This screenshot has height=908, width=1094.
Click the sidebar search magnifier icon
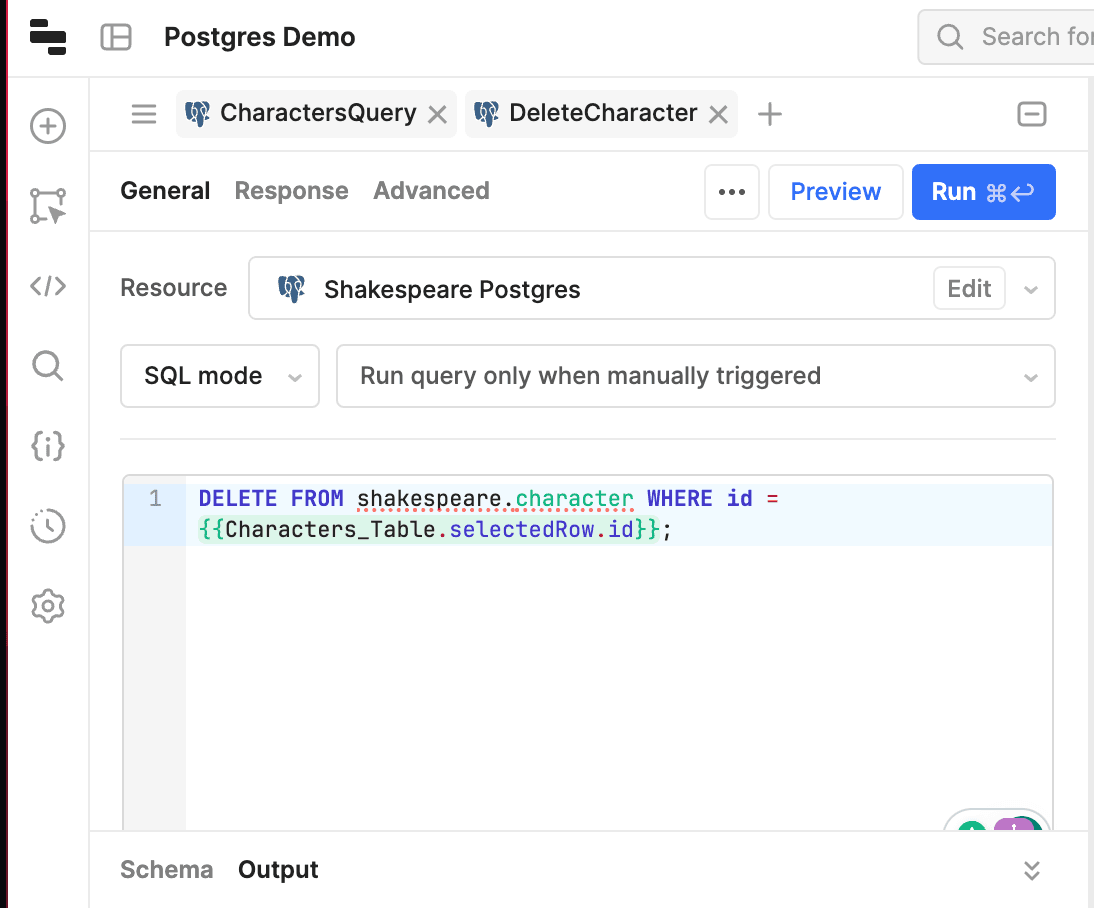[x=48, y=366]
